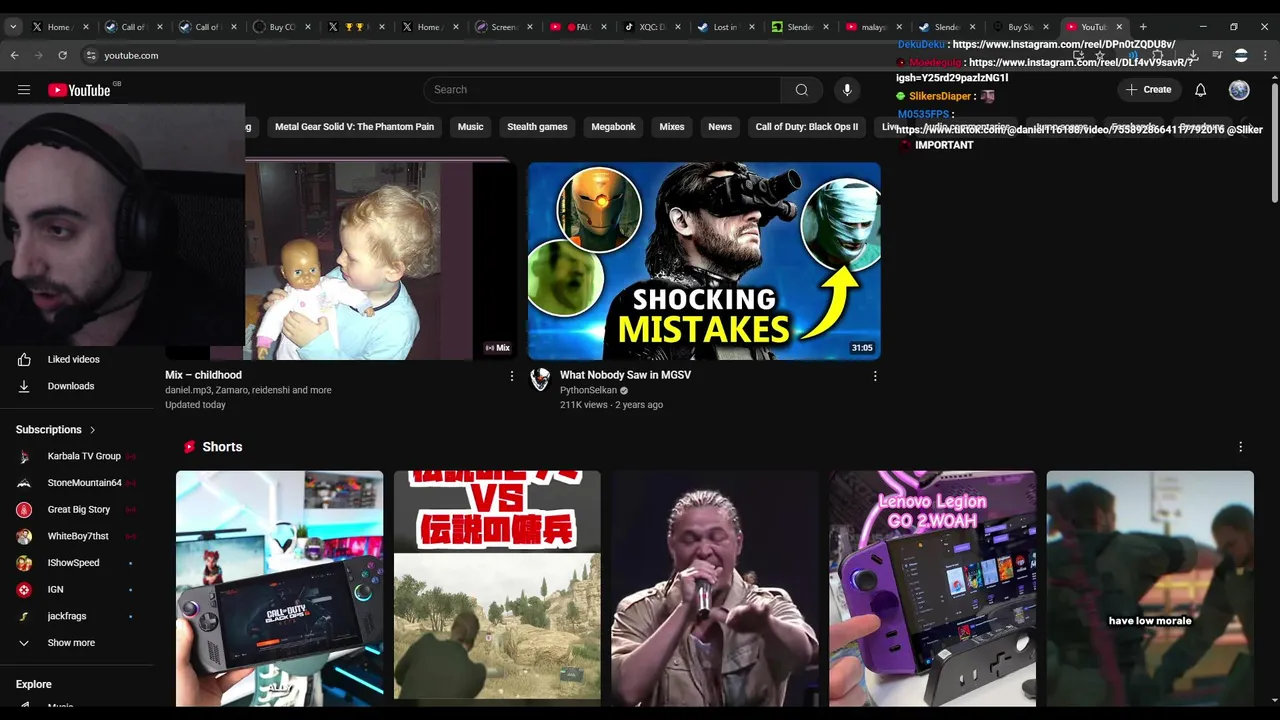Select the Mixes filter chip
Screen dimensions: 1280x720
tap(672, 127)
